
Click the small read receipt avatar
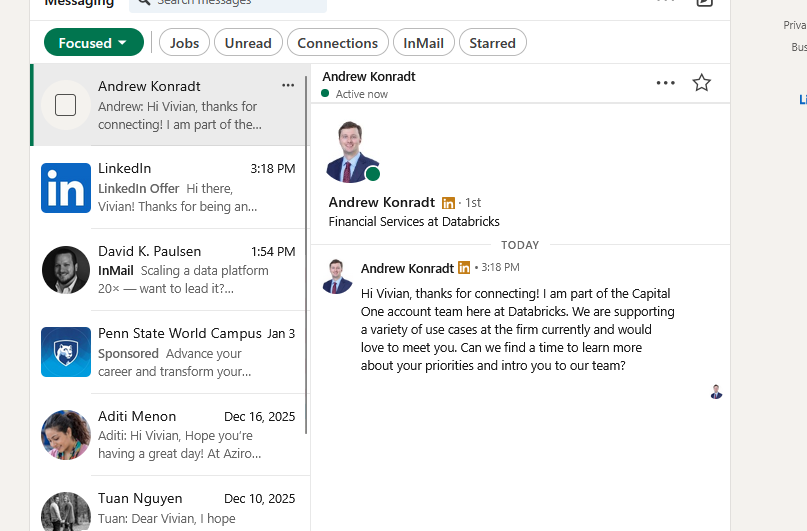(x=716, y=392)
